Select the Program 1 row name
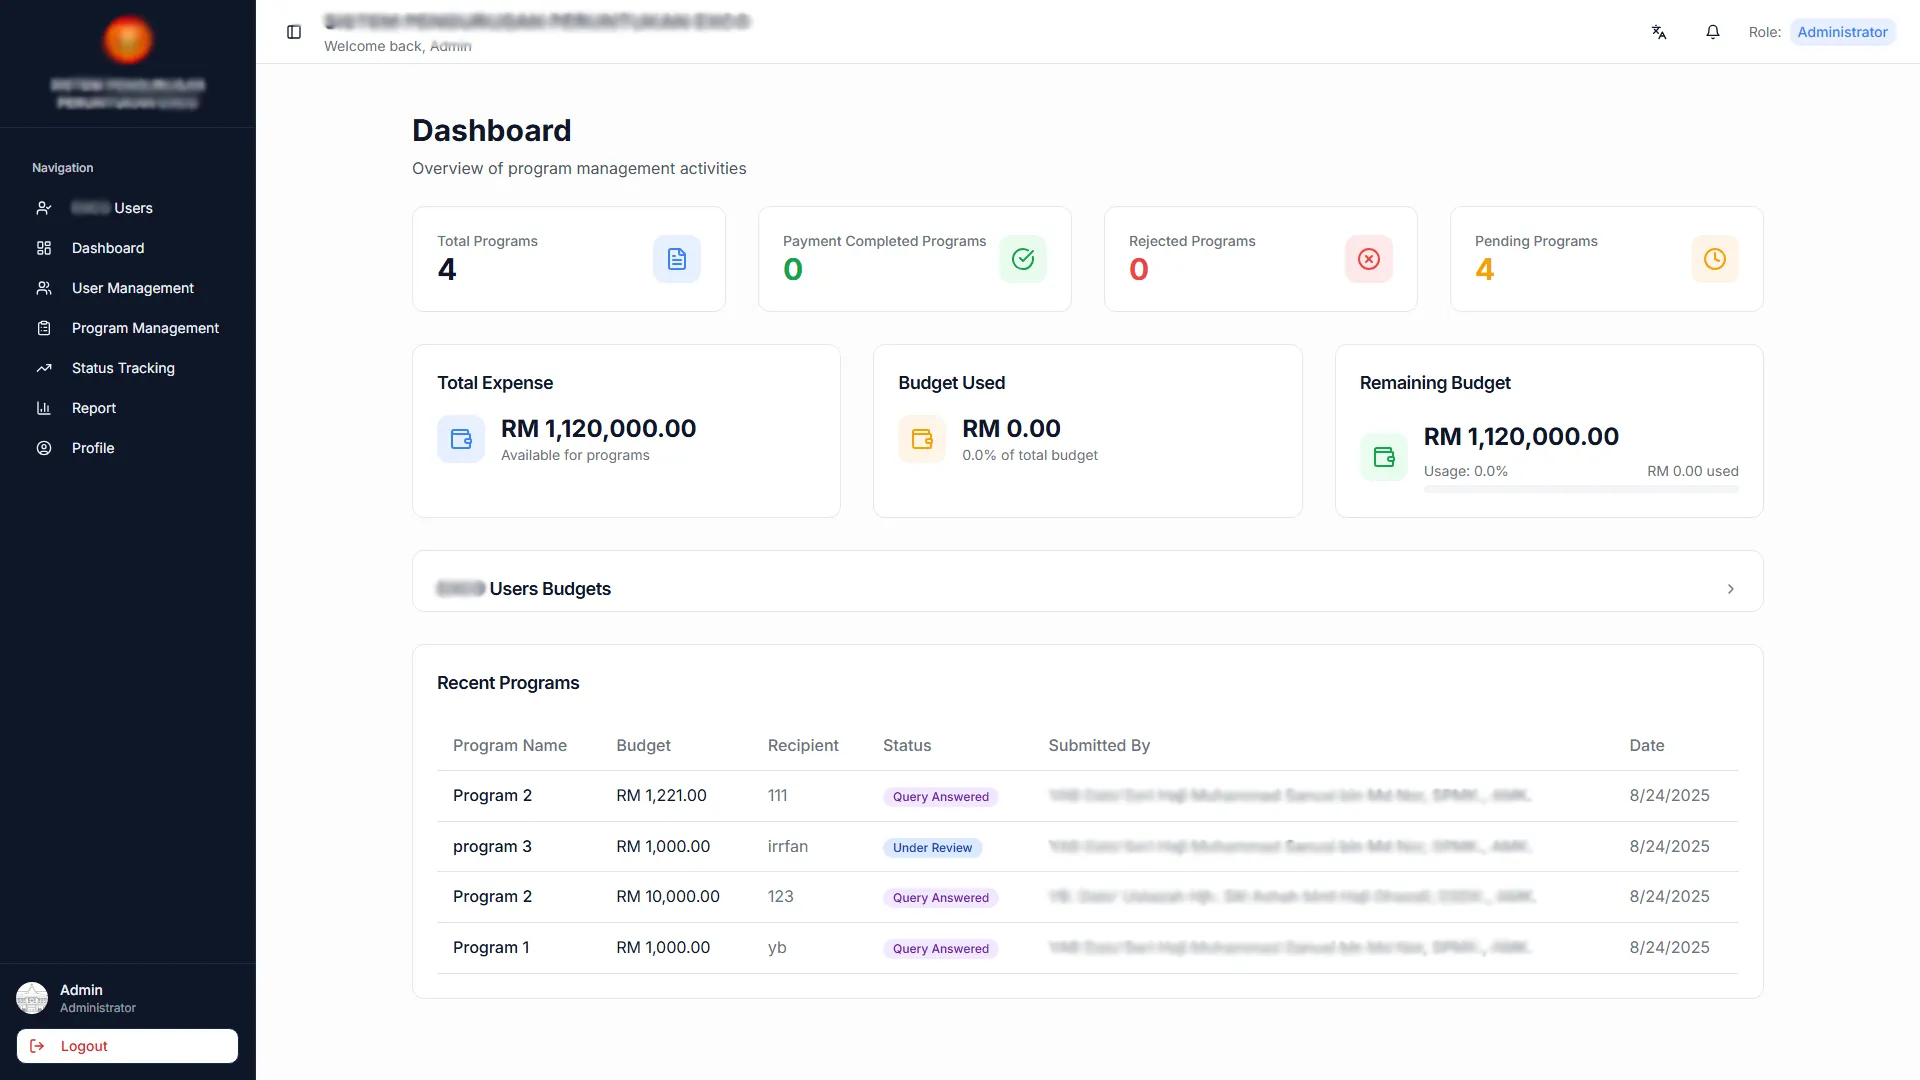The height and width of the screenshot is (1080, 1920). click(491, 947)
